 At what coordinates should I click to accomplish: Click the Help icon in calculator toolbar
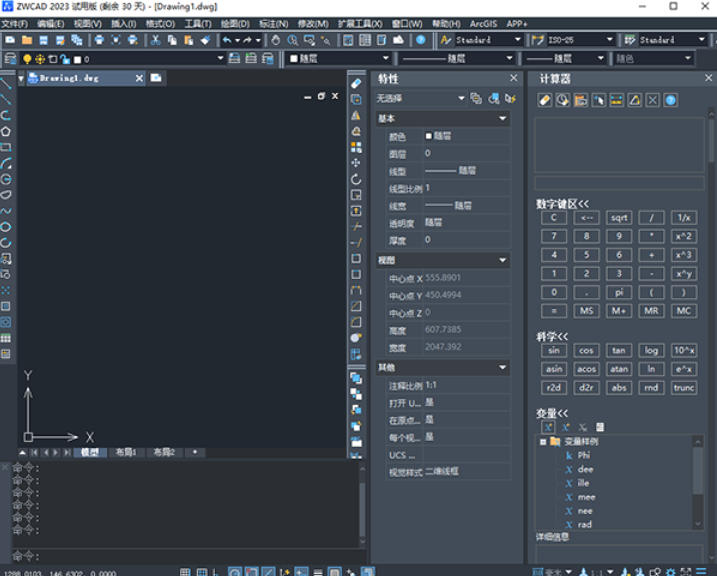pyautogui.click(x=671, y=100)
